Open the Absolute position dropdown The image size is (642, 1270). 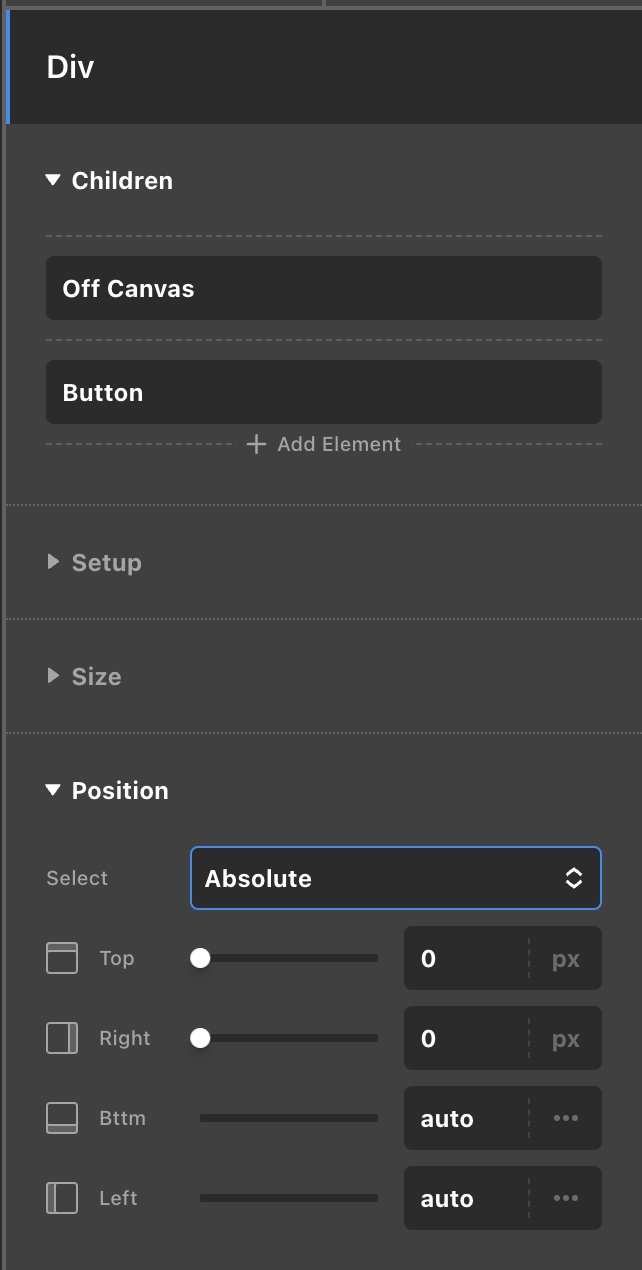click(396, 879)
